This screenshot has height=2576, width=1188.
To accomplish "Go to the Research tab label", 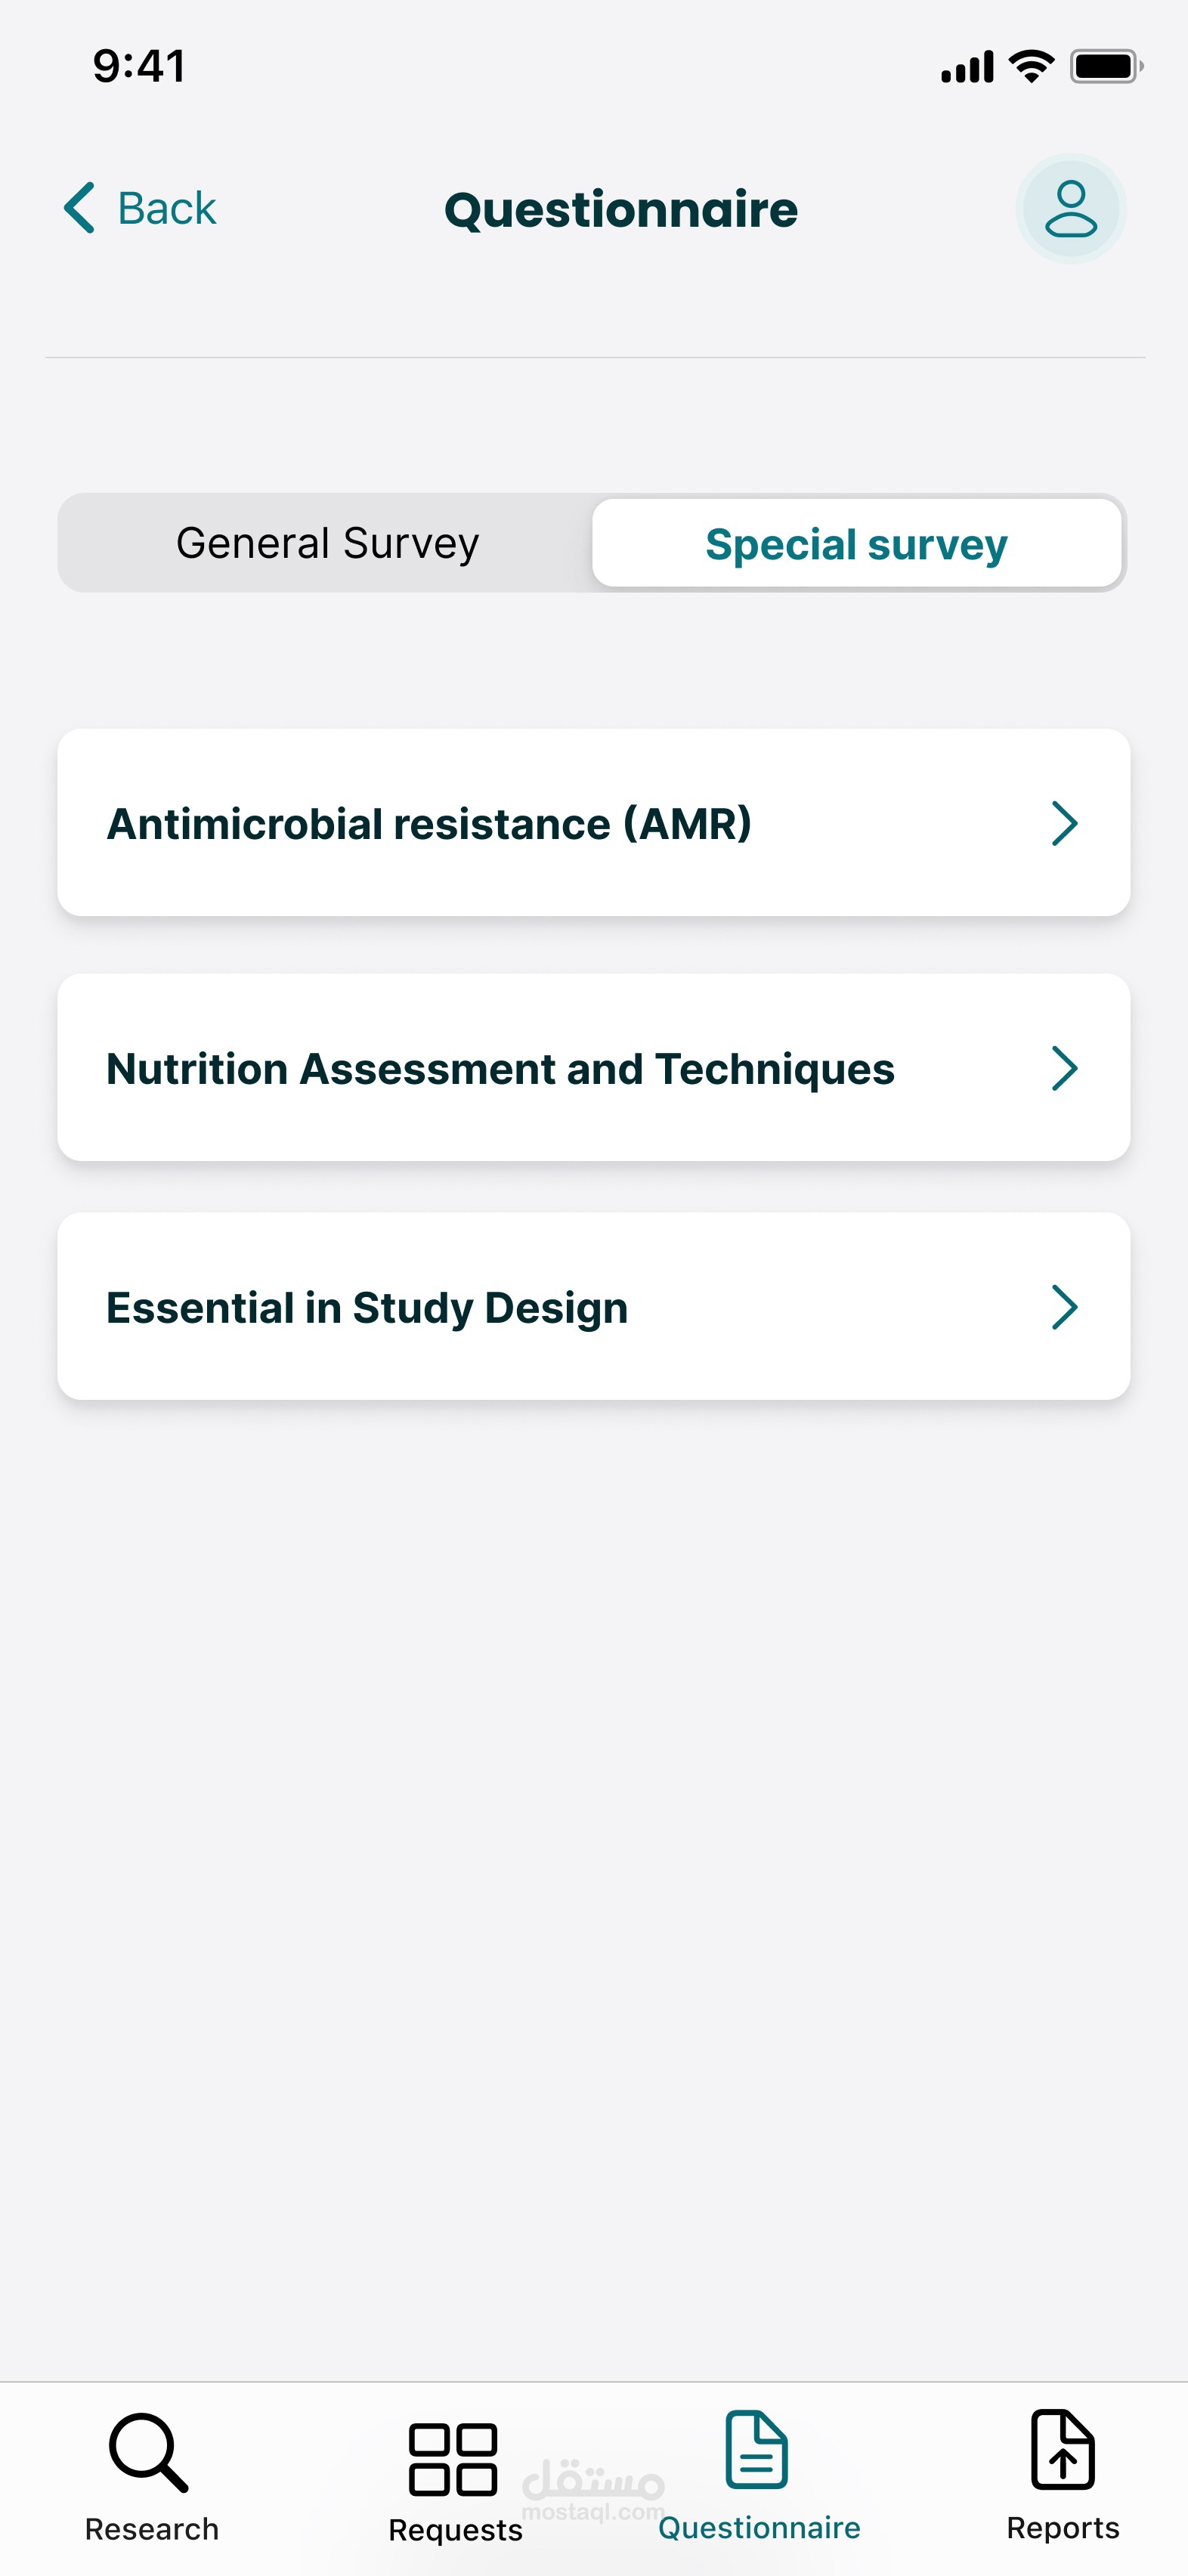I will [x=152, y=2529].
